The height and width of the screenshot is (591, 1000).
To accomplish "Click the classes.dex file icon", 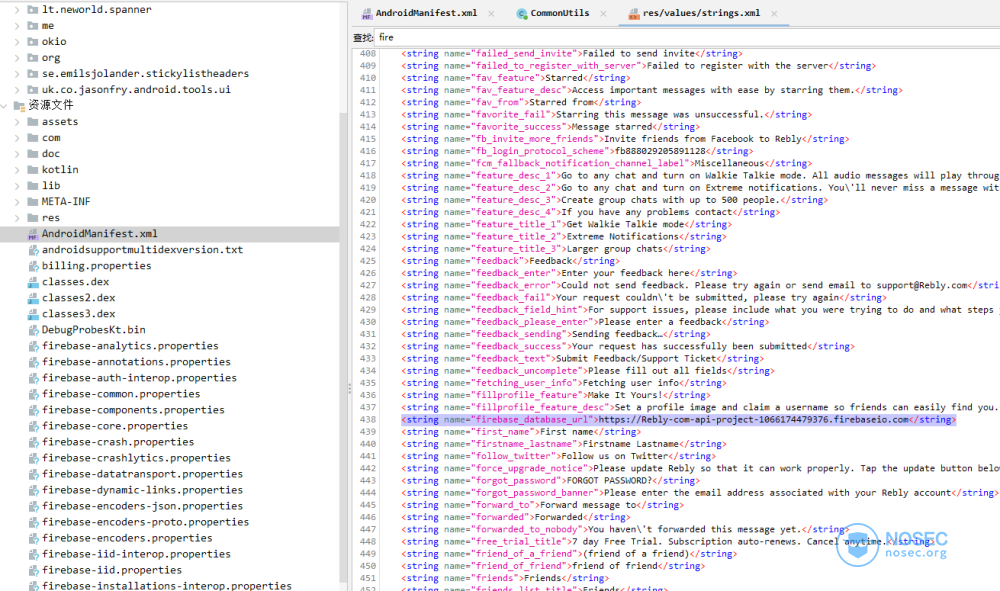I will (x=33, y=282).
